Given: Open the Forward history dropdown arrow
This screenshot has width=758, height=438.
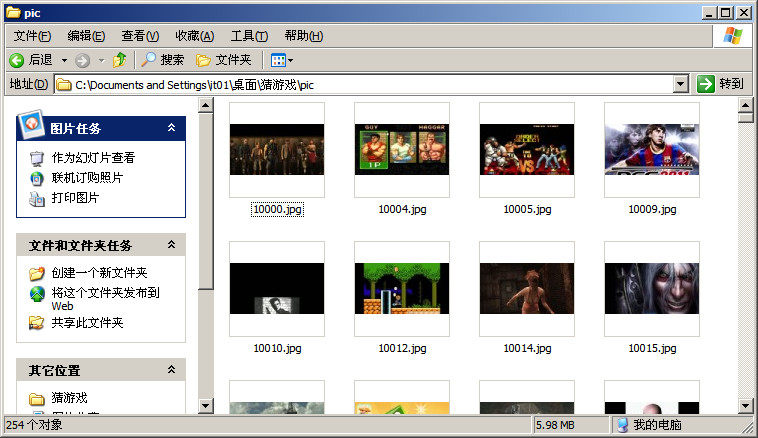Looking at the screenshot, I should pyautogui.click(x=102, y=60).
